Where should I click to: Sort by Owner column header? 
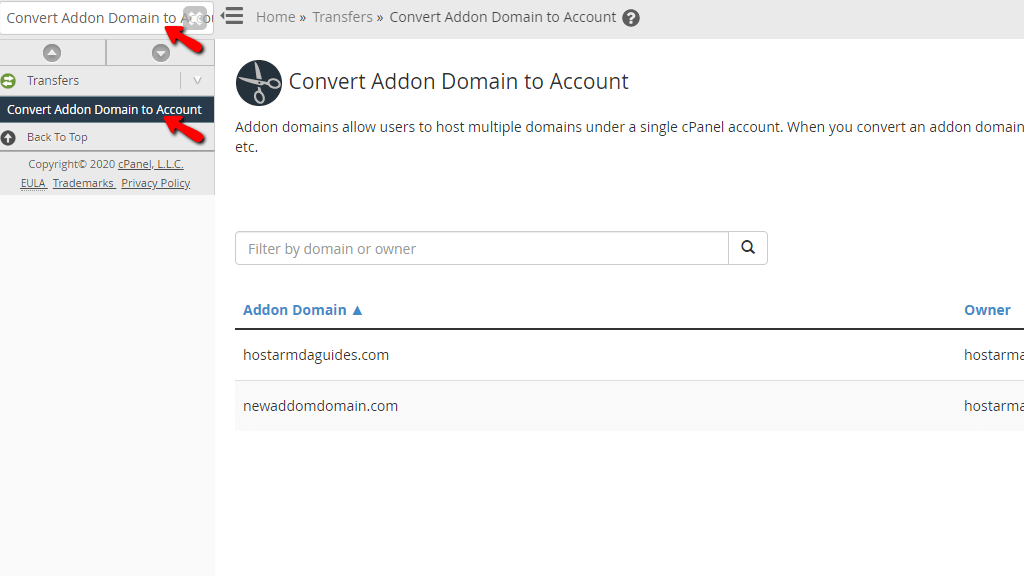(987, 310)
